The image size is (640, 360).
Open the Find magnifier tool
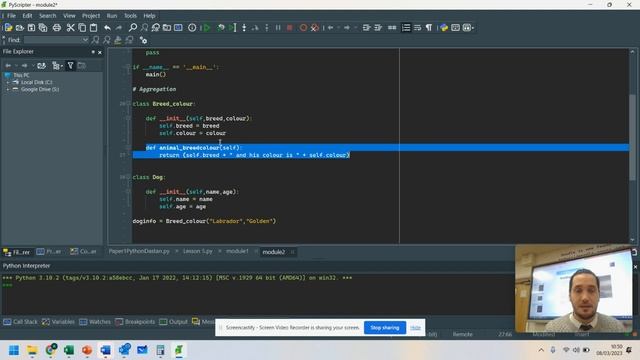point(133,28)
